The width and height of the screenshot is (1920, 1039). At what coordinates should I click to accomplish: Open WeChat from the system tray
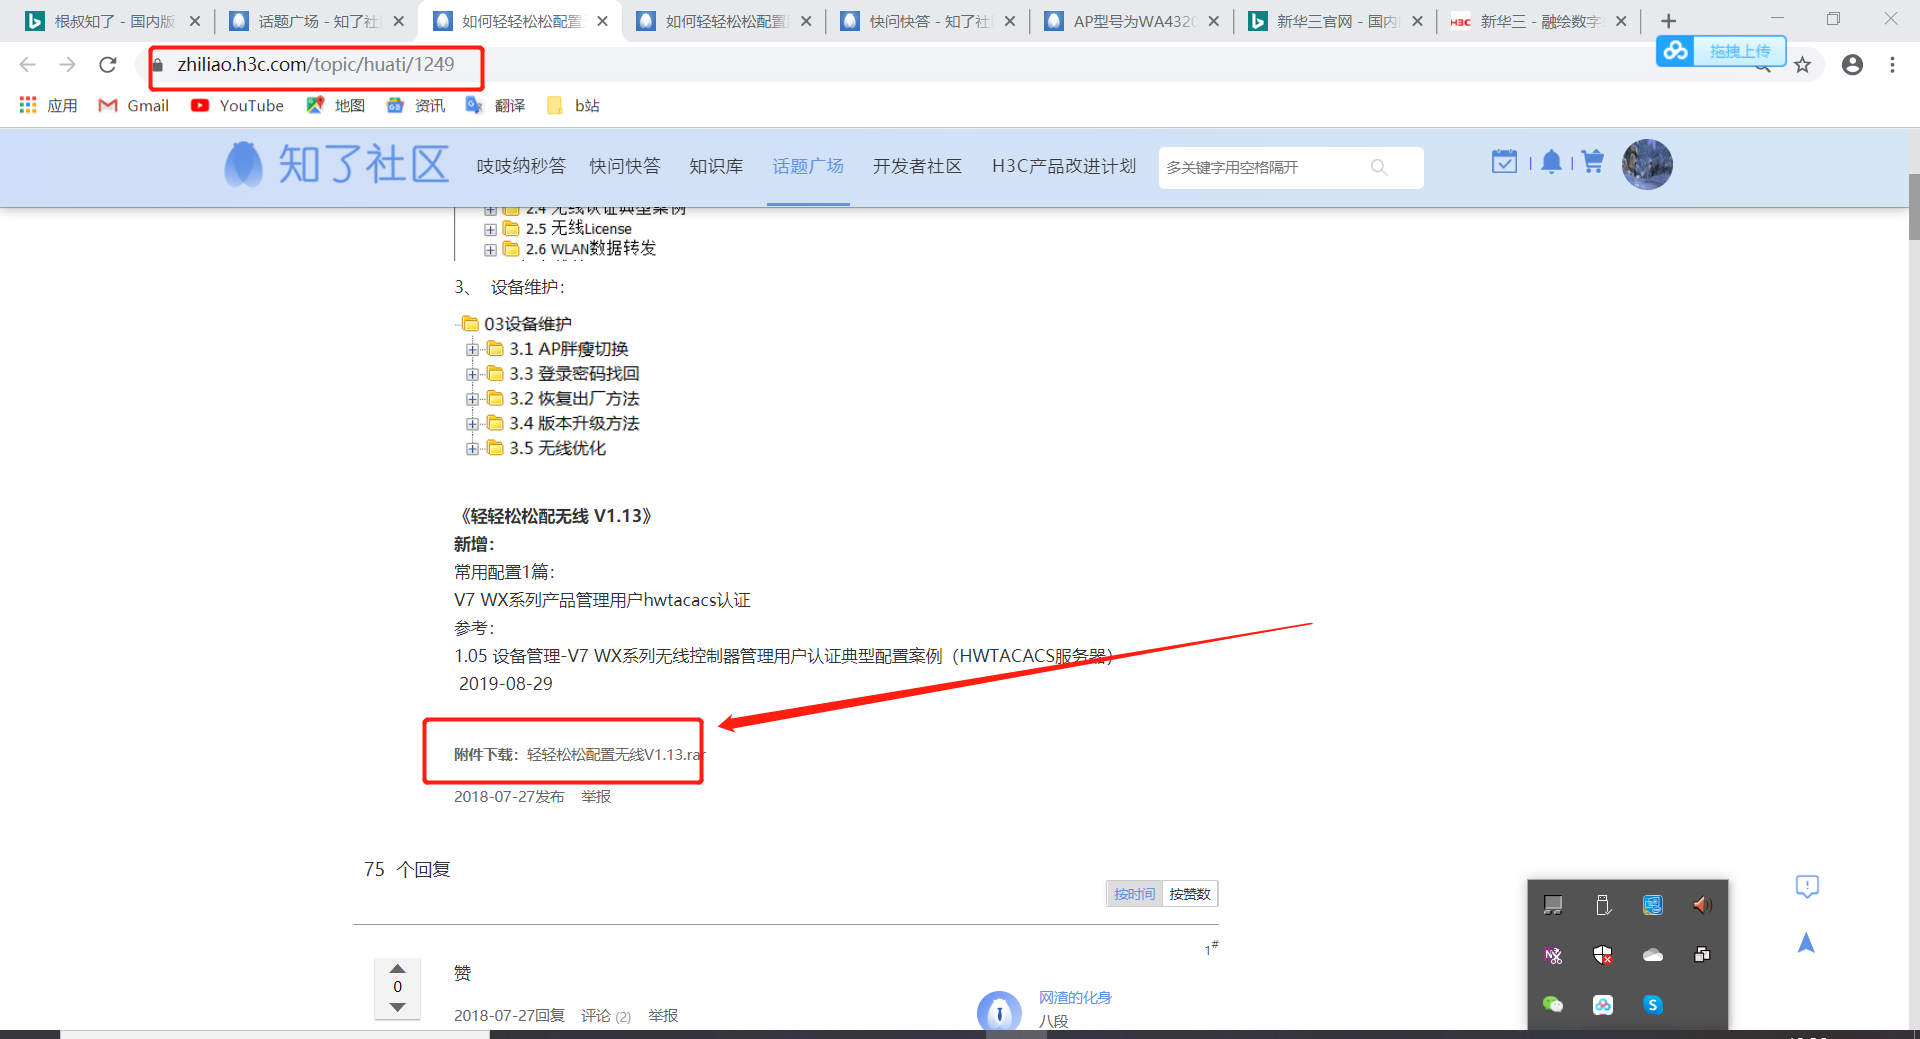coord(1553,1005)
